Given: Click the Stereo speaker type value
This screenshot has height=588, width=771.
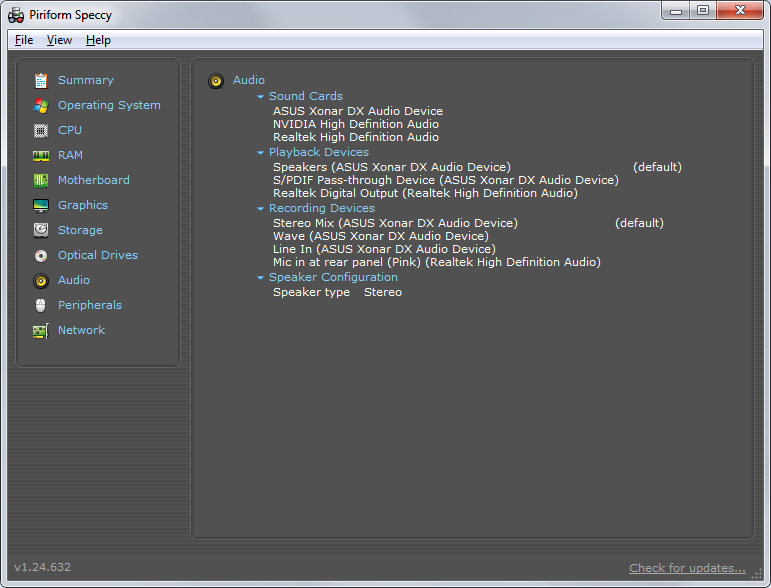Looking at the screenshot, I should (383, 293).
